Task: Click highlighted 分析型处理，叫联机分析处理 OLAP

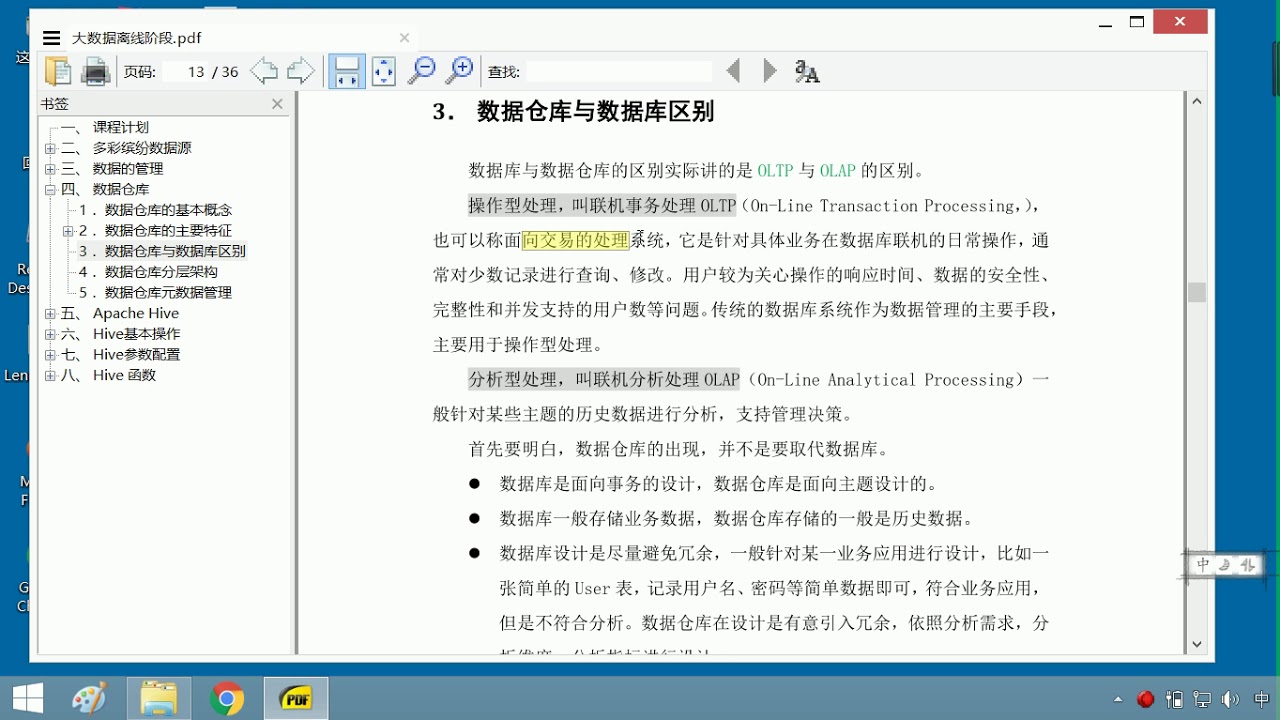Action: (604, 380)
